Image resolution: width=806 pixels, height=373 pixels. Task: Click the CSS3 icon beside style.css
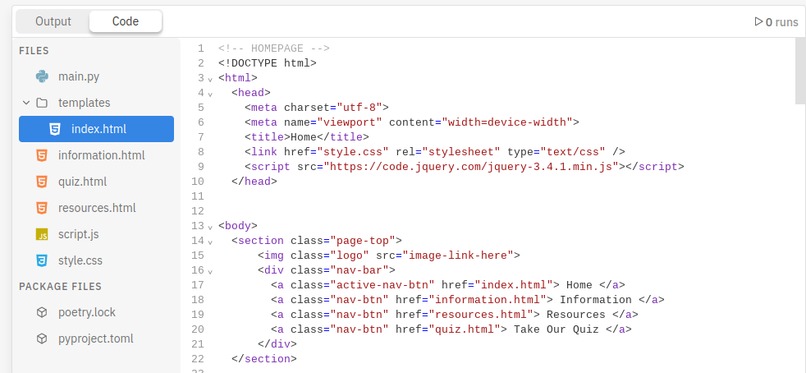pos(42,260)
